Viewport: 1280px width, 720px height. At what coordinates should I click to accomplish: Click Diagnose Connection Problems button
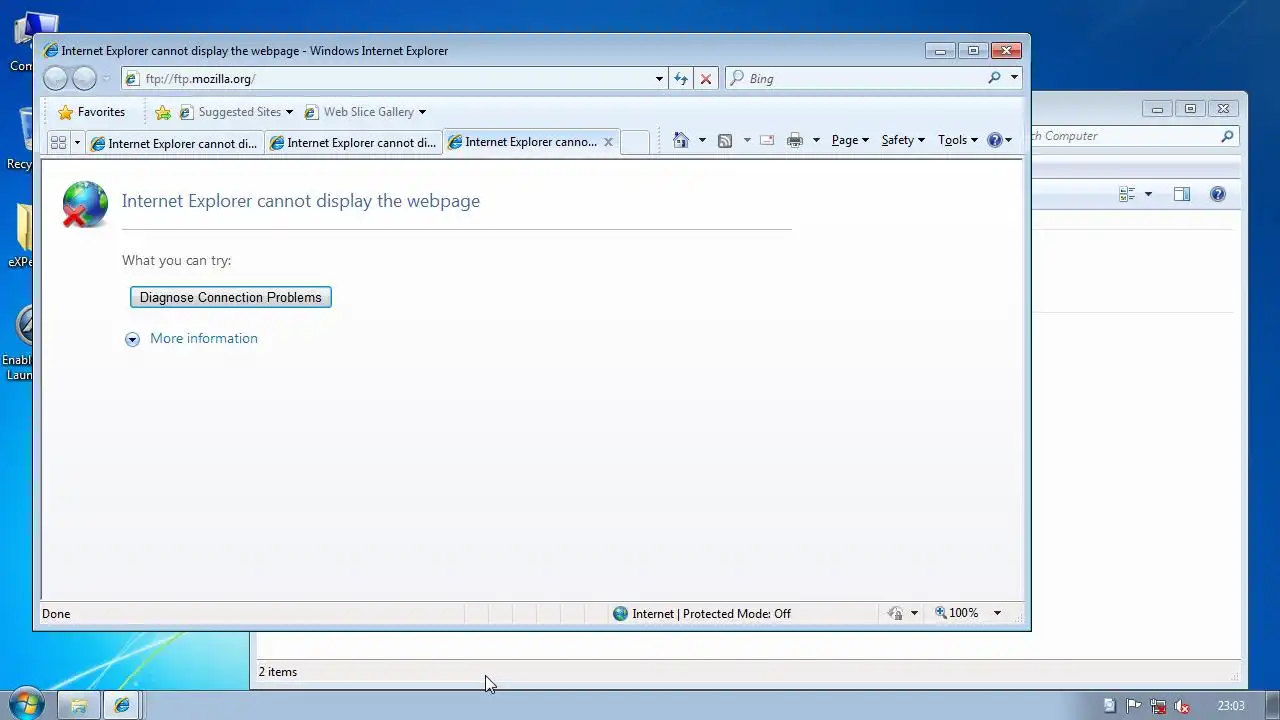coord(230,297)
